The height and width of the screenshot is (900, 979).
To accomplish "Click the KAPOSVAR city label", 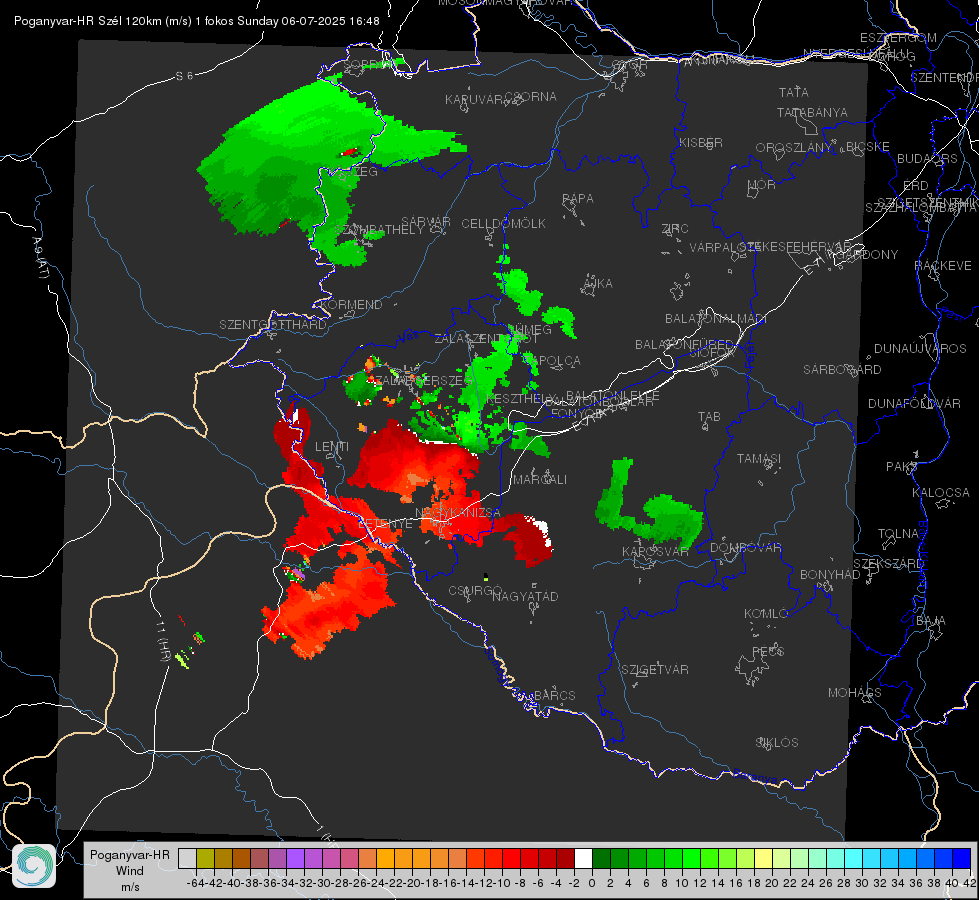I will 656,551.
